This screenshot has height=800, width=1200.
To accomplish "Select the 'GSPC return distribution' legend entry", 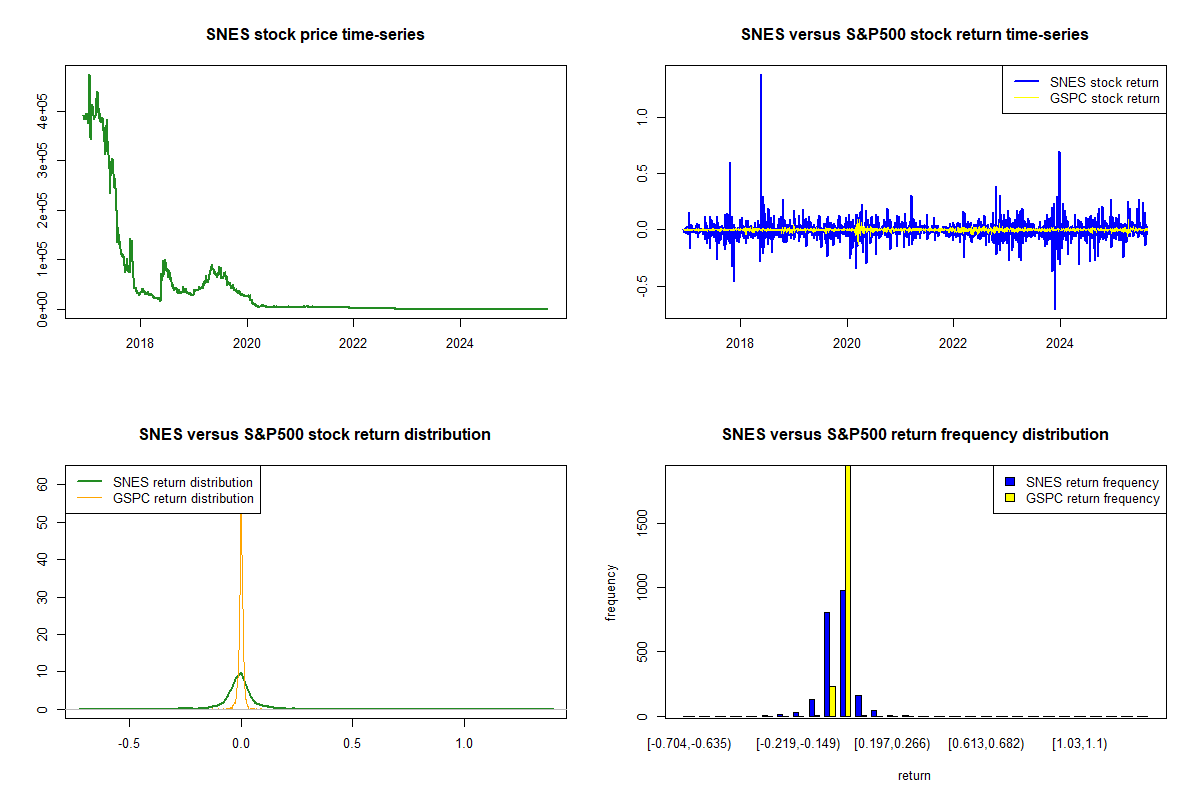I will coord(183,499).
